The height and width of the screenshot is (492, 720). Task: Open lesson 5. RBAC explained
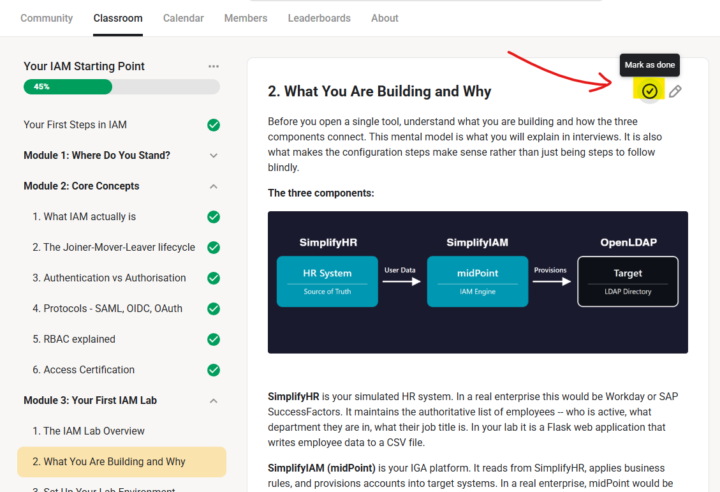(x=74, y=339)
